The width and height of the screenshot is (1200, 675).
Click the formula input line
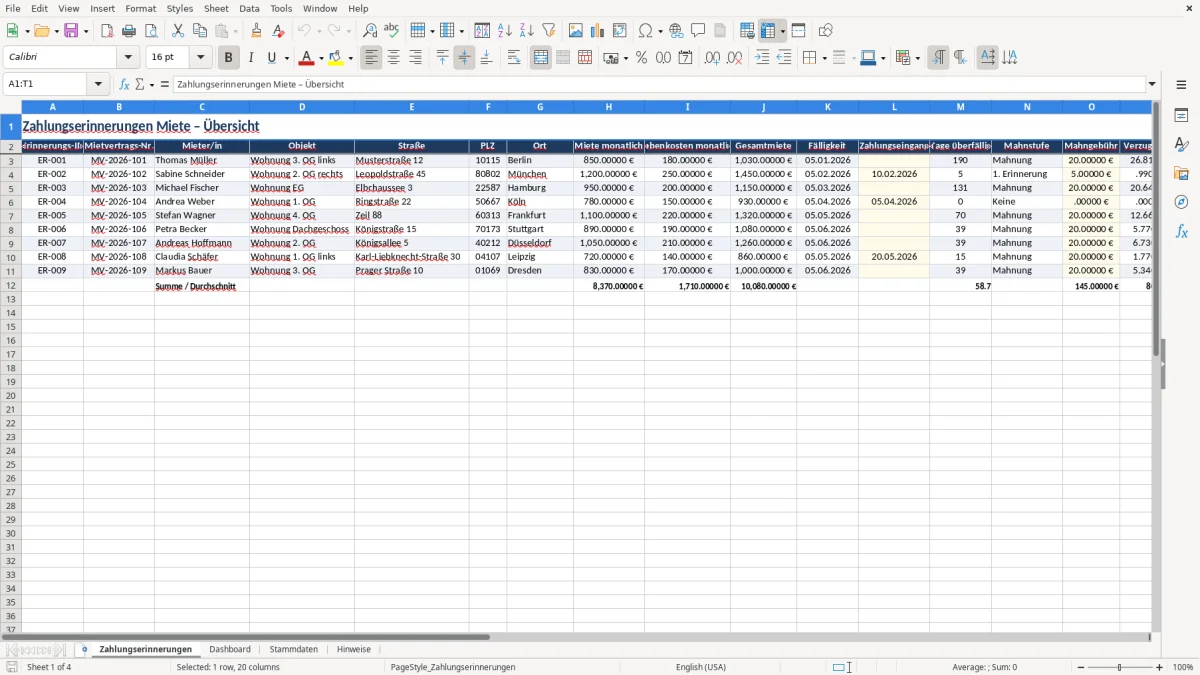pyautogui.click(x=659, y=84)
